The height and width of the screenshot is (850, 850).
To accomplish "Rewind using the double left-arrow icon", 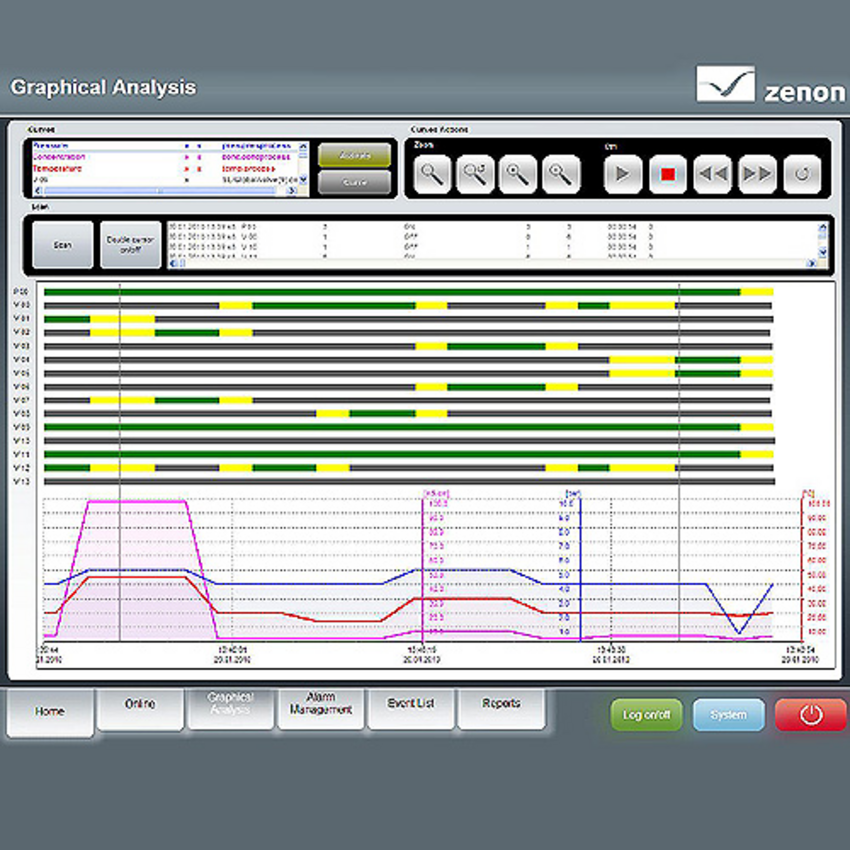I will pyautogui.click(x=714, y=172).
